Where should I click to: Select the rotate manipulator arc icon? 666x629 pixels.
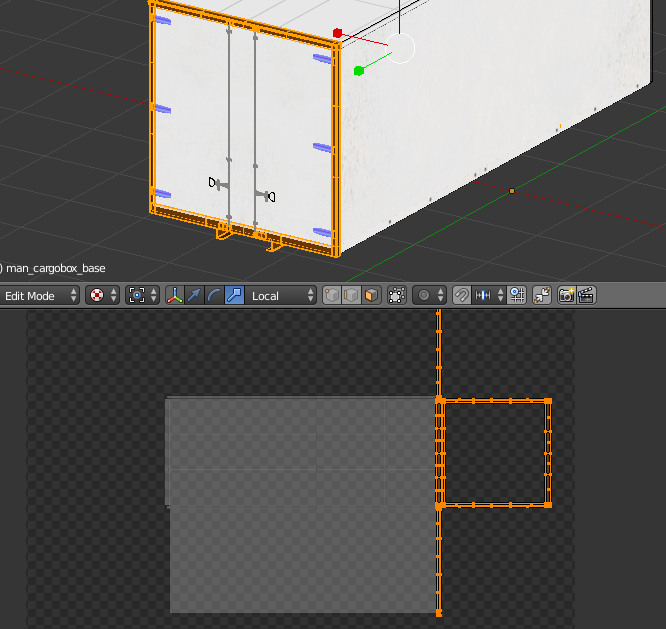(x=214, y=295)
